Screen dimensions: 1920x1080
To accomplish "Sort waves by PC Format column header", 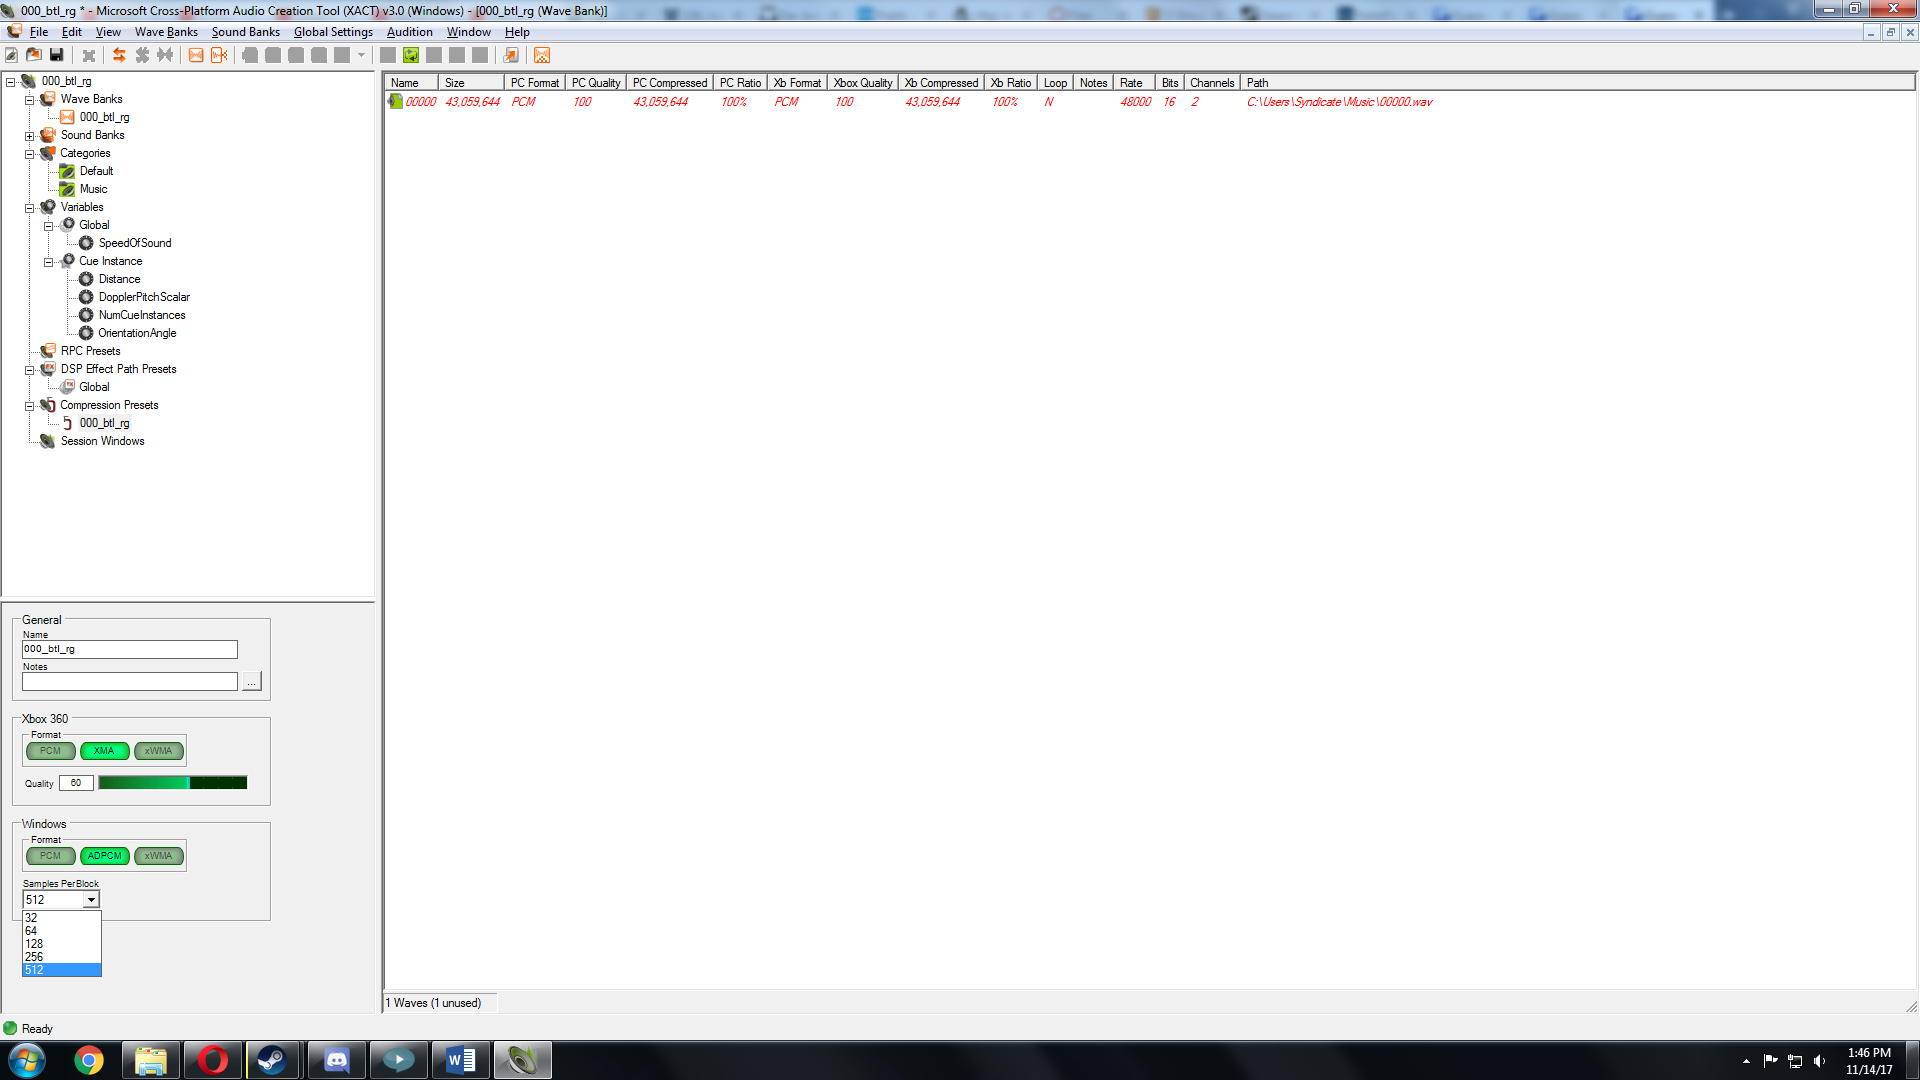I will click(534, 83).
